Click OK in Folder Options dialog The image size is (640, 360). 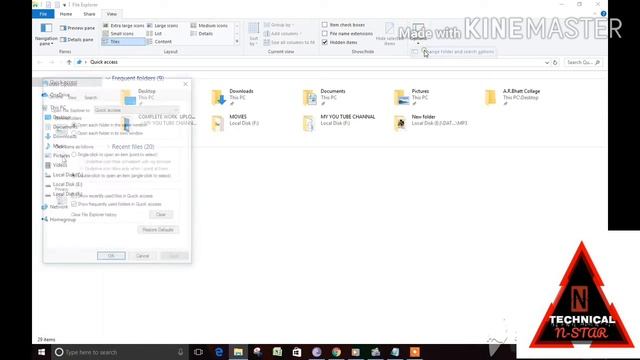pyautogui.click(x=111, y=256)
